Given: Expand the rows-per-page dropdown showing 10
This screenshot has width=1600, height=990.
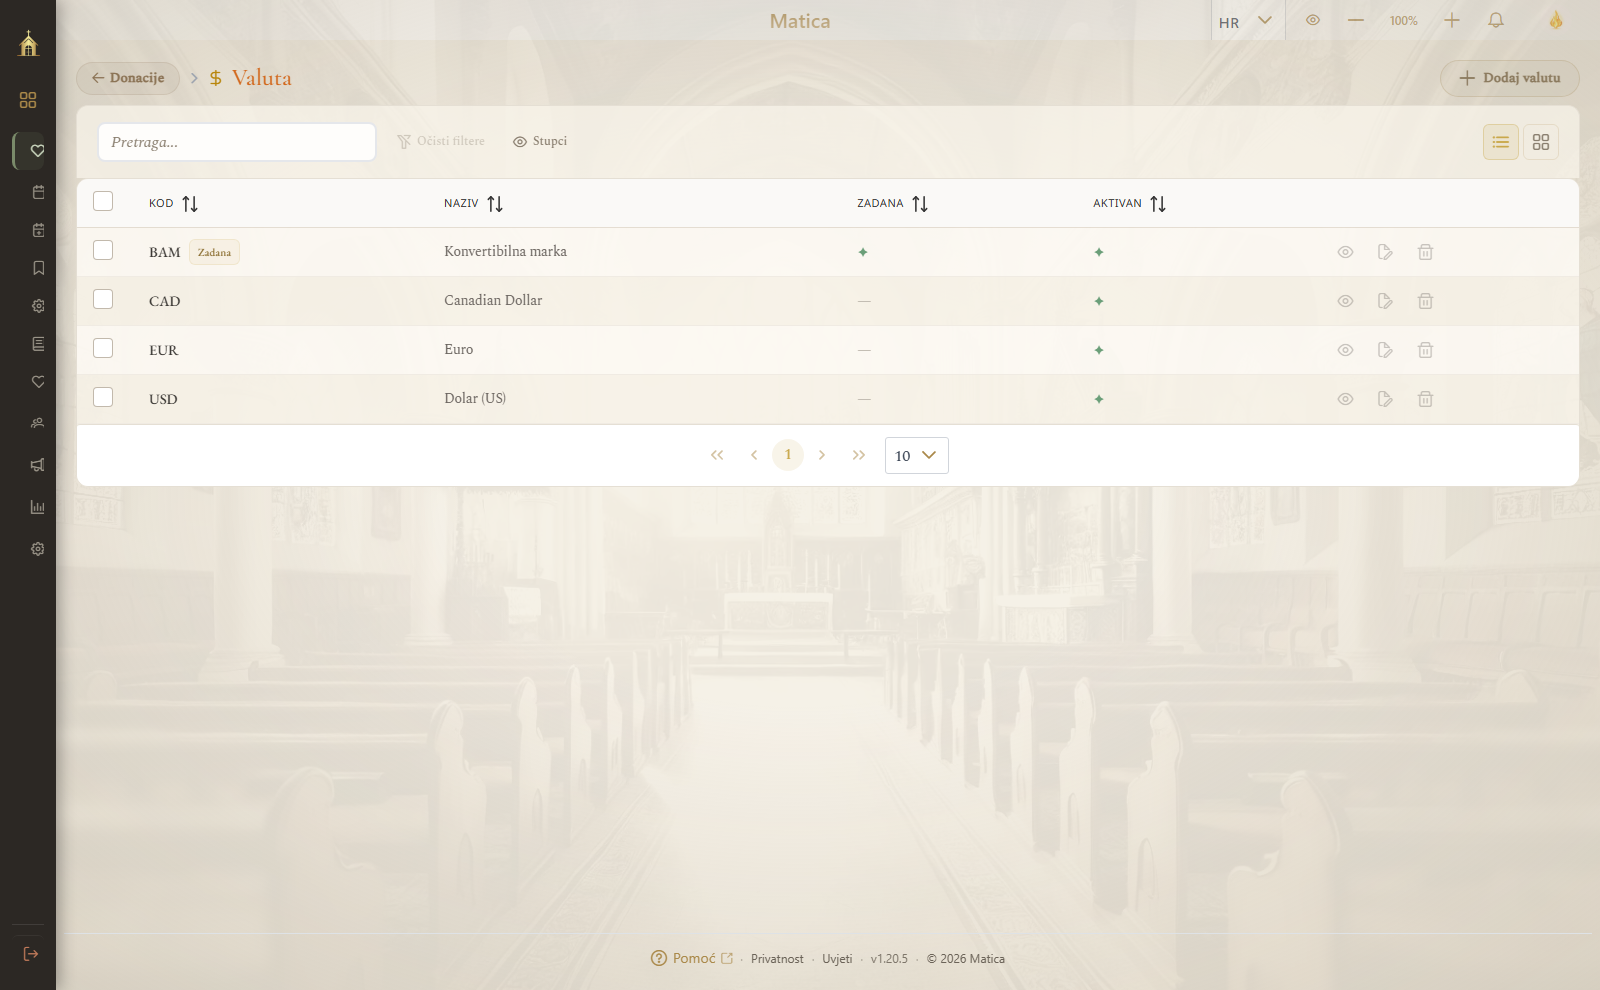Looking at the screenshot, I should point(917,456).
